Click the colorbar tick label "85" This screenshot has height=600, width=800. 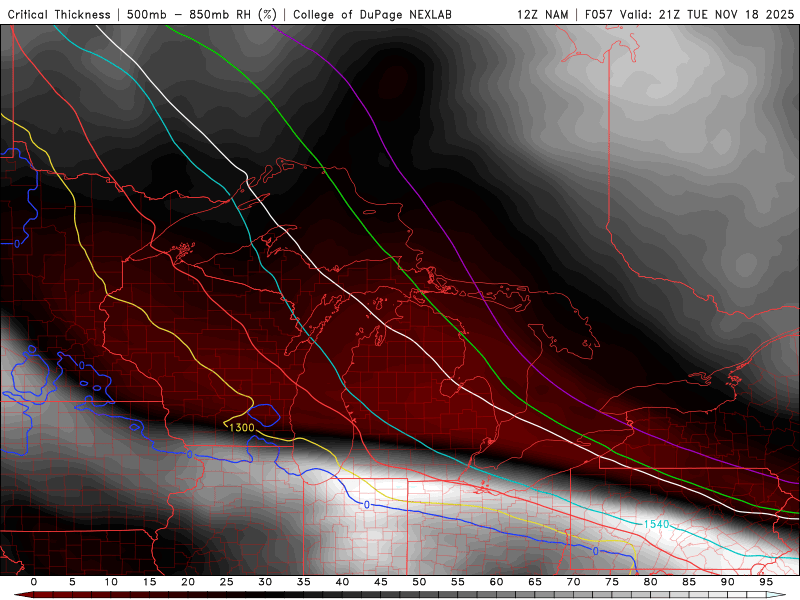[689, 582]
